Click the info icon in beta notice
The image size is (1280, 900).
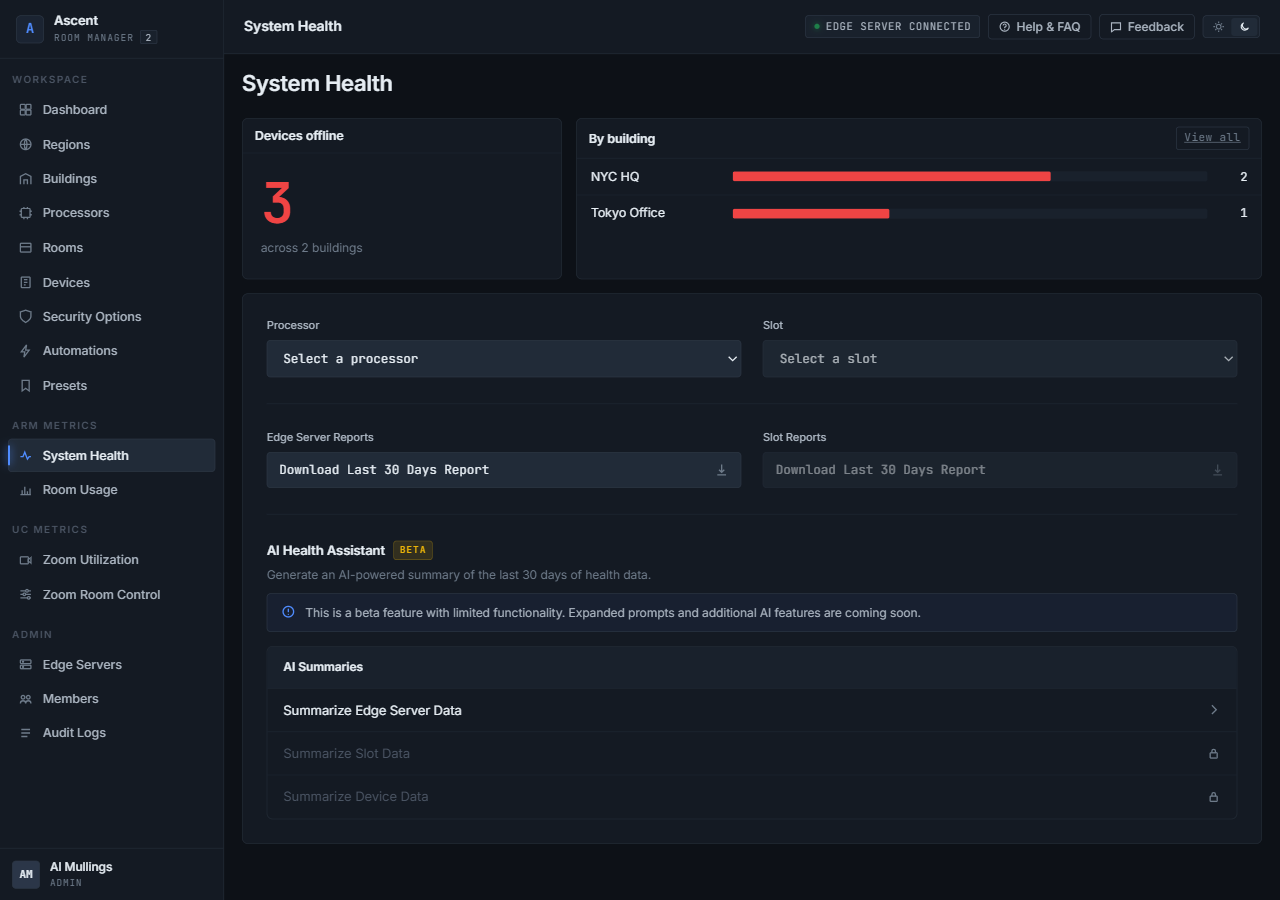pyautogui.click(x=289, y=612)
